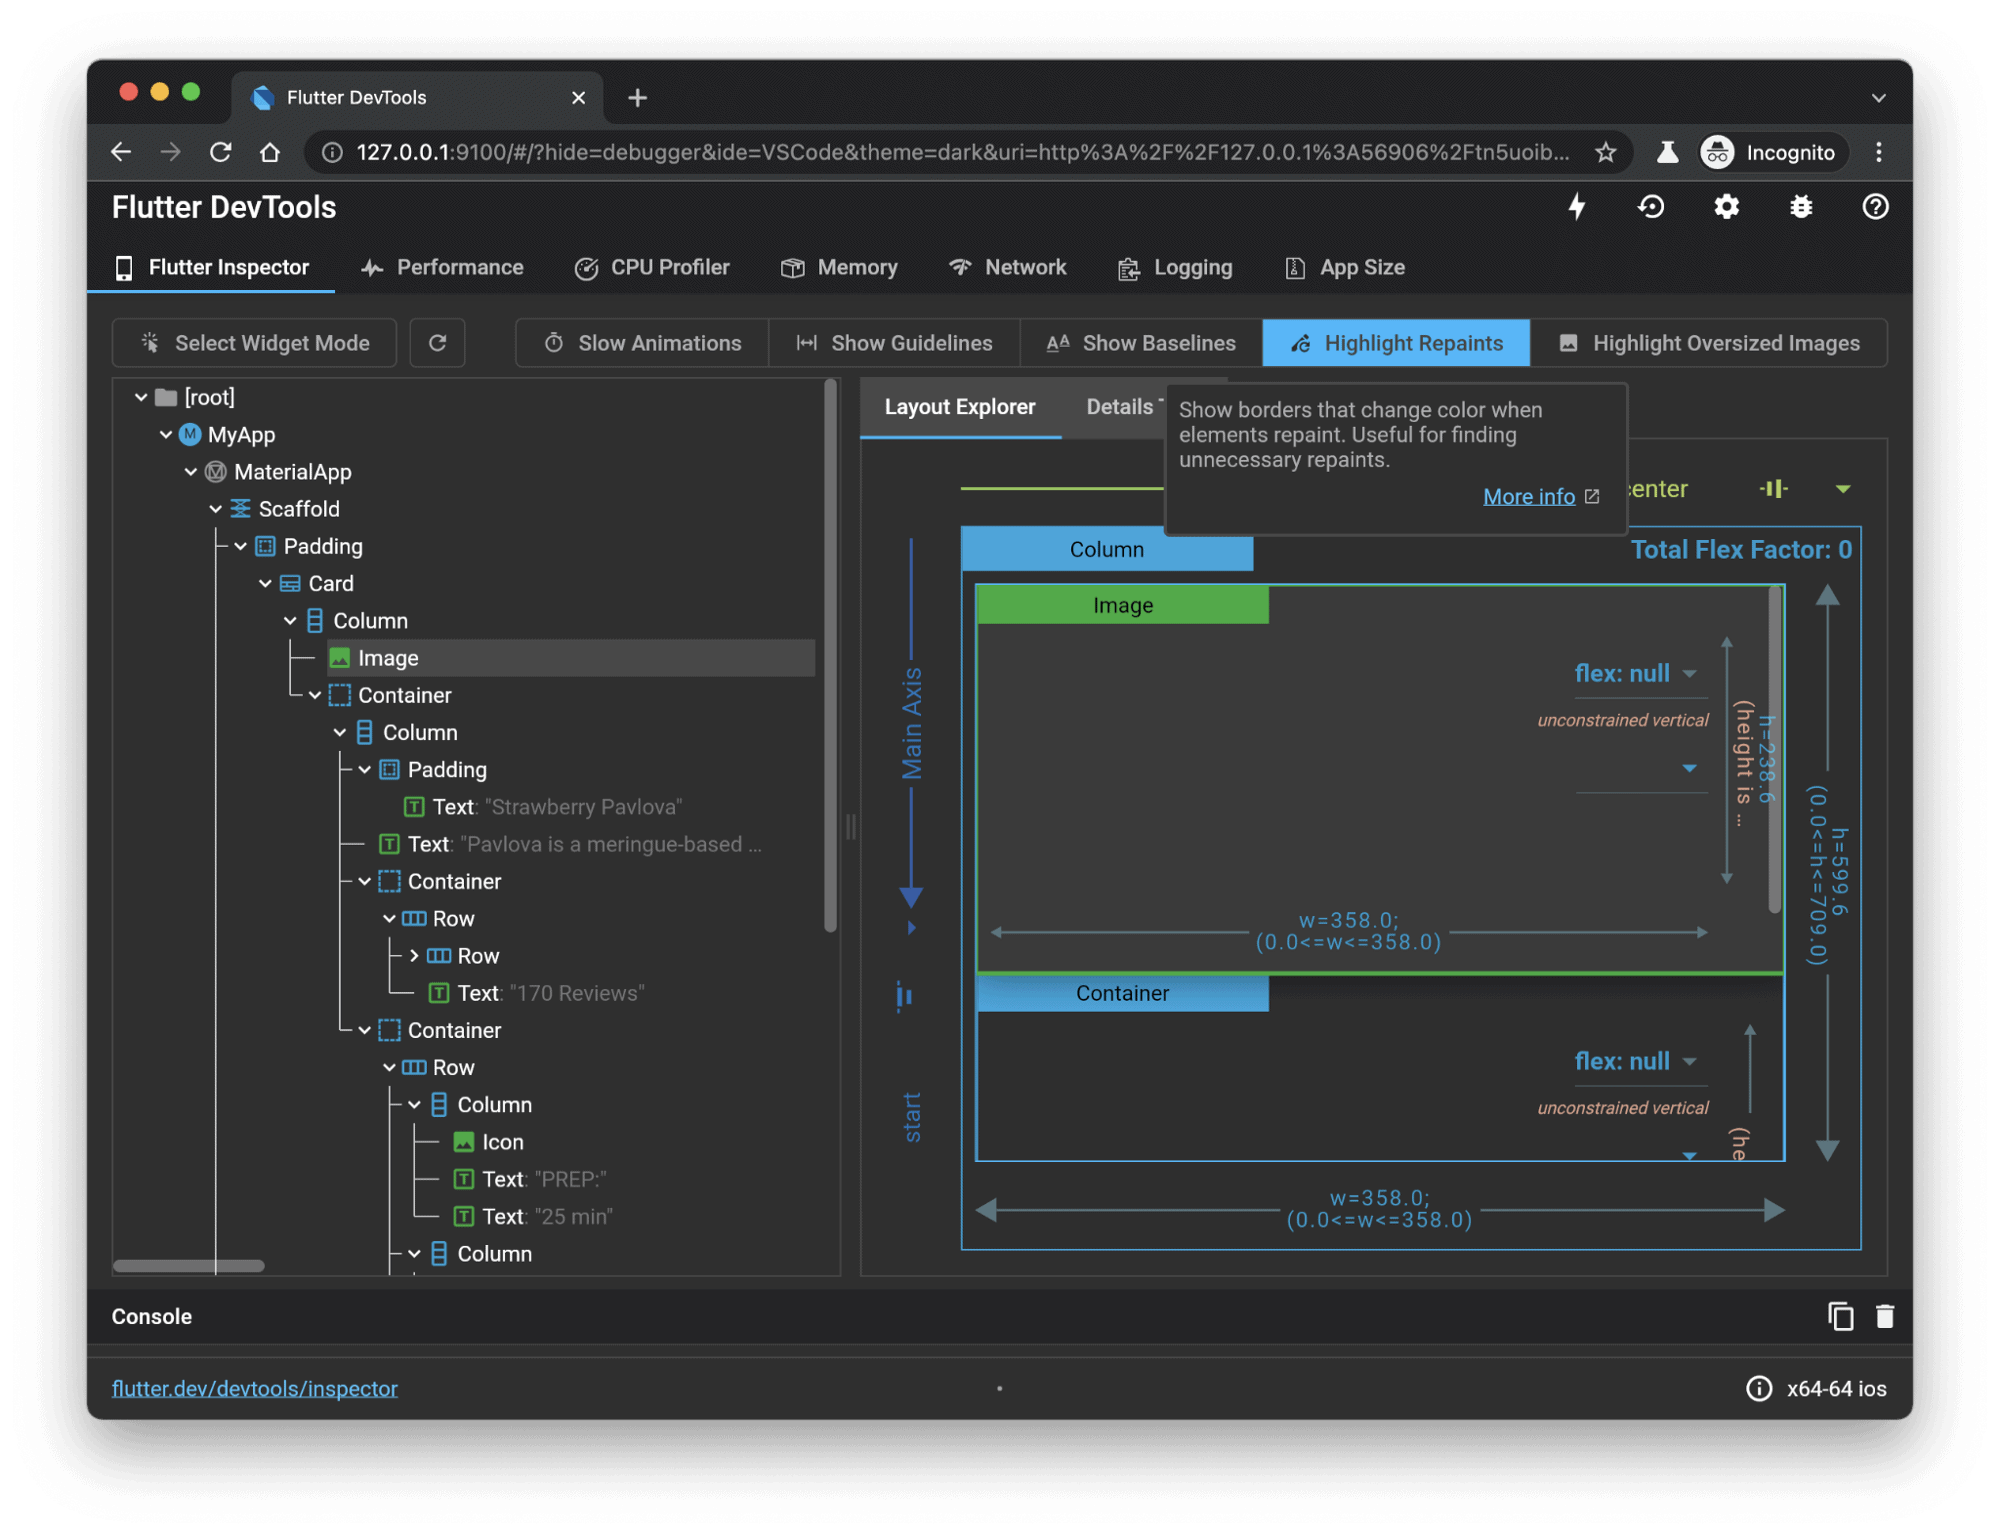Switch to the Performance tab
2000x1534 pixels.
(442, 267)
